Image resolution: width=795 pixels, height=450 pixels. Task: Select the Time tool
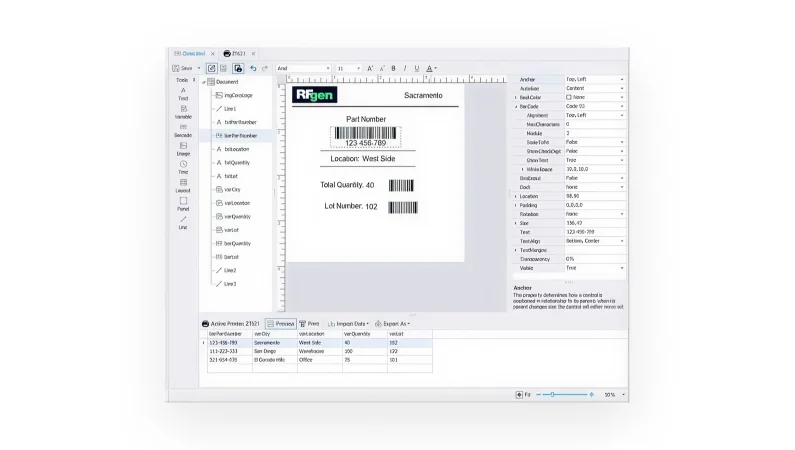point(183,166)
